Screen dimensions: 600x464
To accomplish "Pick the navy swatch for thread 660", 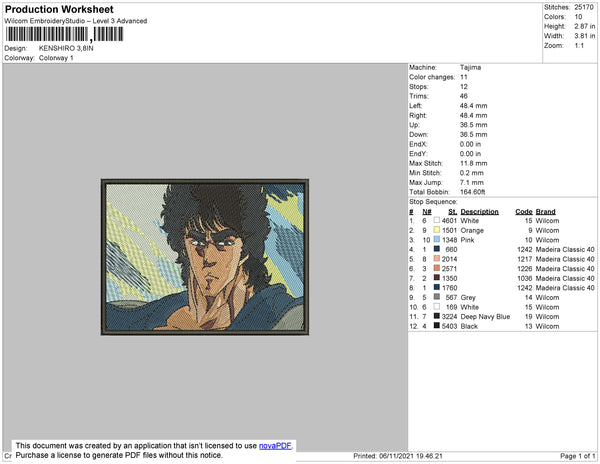I will pyautogui.click(x=437, y=249).
